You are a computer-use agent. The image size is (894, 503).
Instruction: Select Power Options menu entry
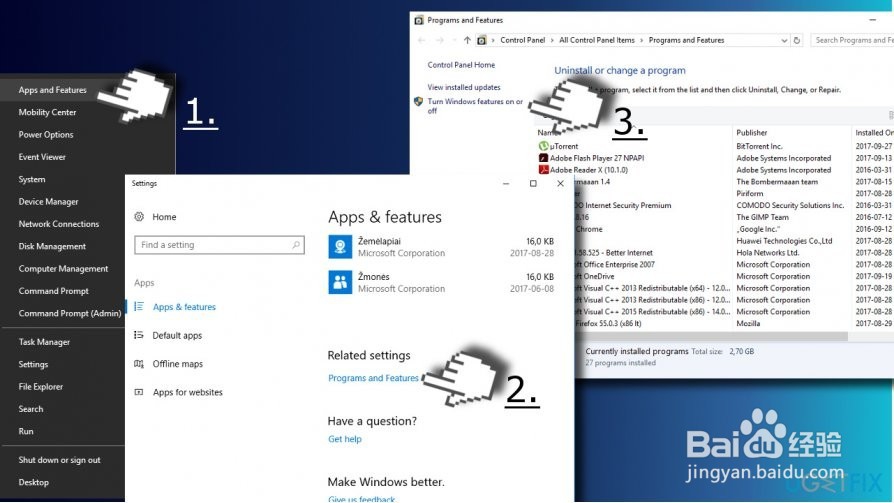[x=46, y=135]
